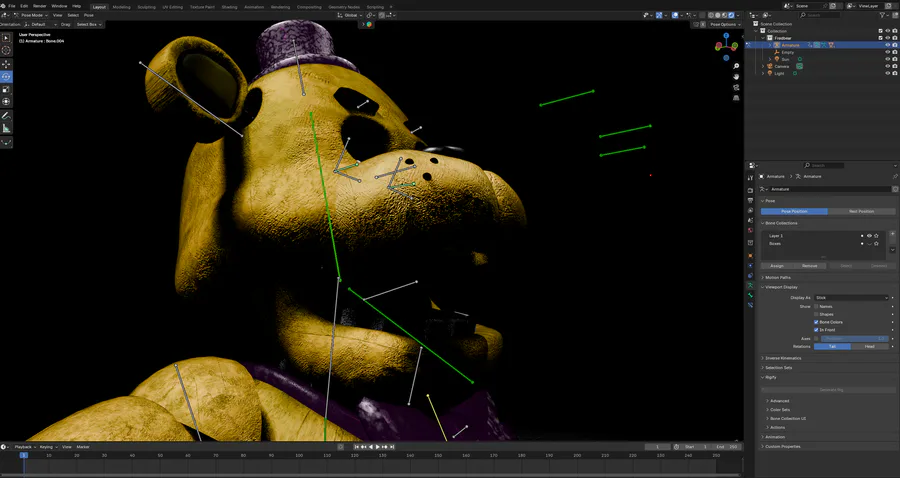The width and height of the screenshot is (900, 478).
Task: Uncheck the Bone Colors checkbox
Action: pos(816,322)
